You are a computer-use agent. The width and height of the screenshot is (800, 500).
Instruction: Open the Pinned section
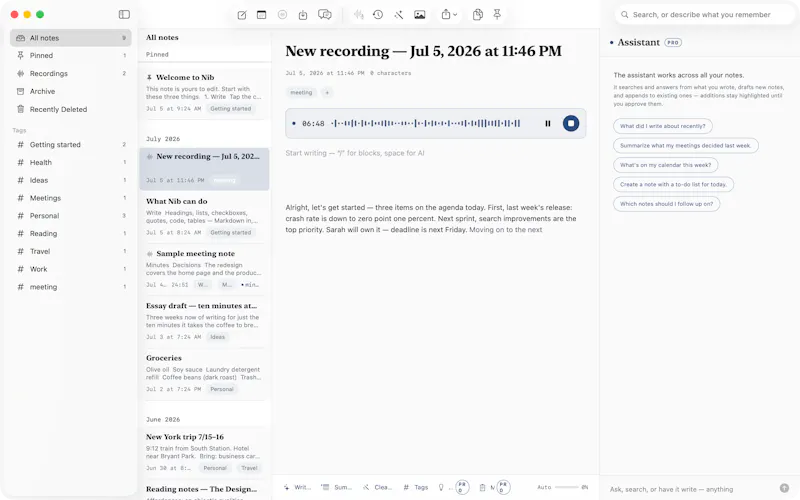pos(71,56)
